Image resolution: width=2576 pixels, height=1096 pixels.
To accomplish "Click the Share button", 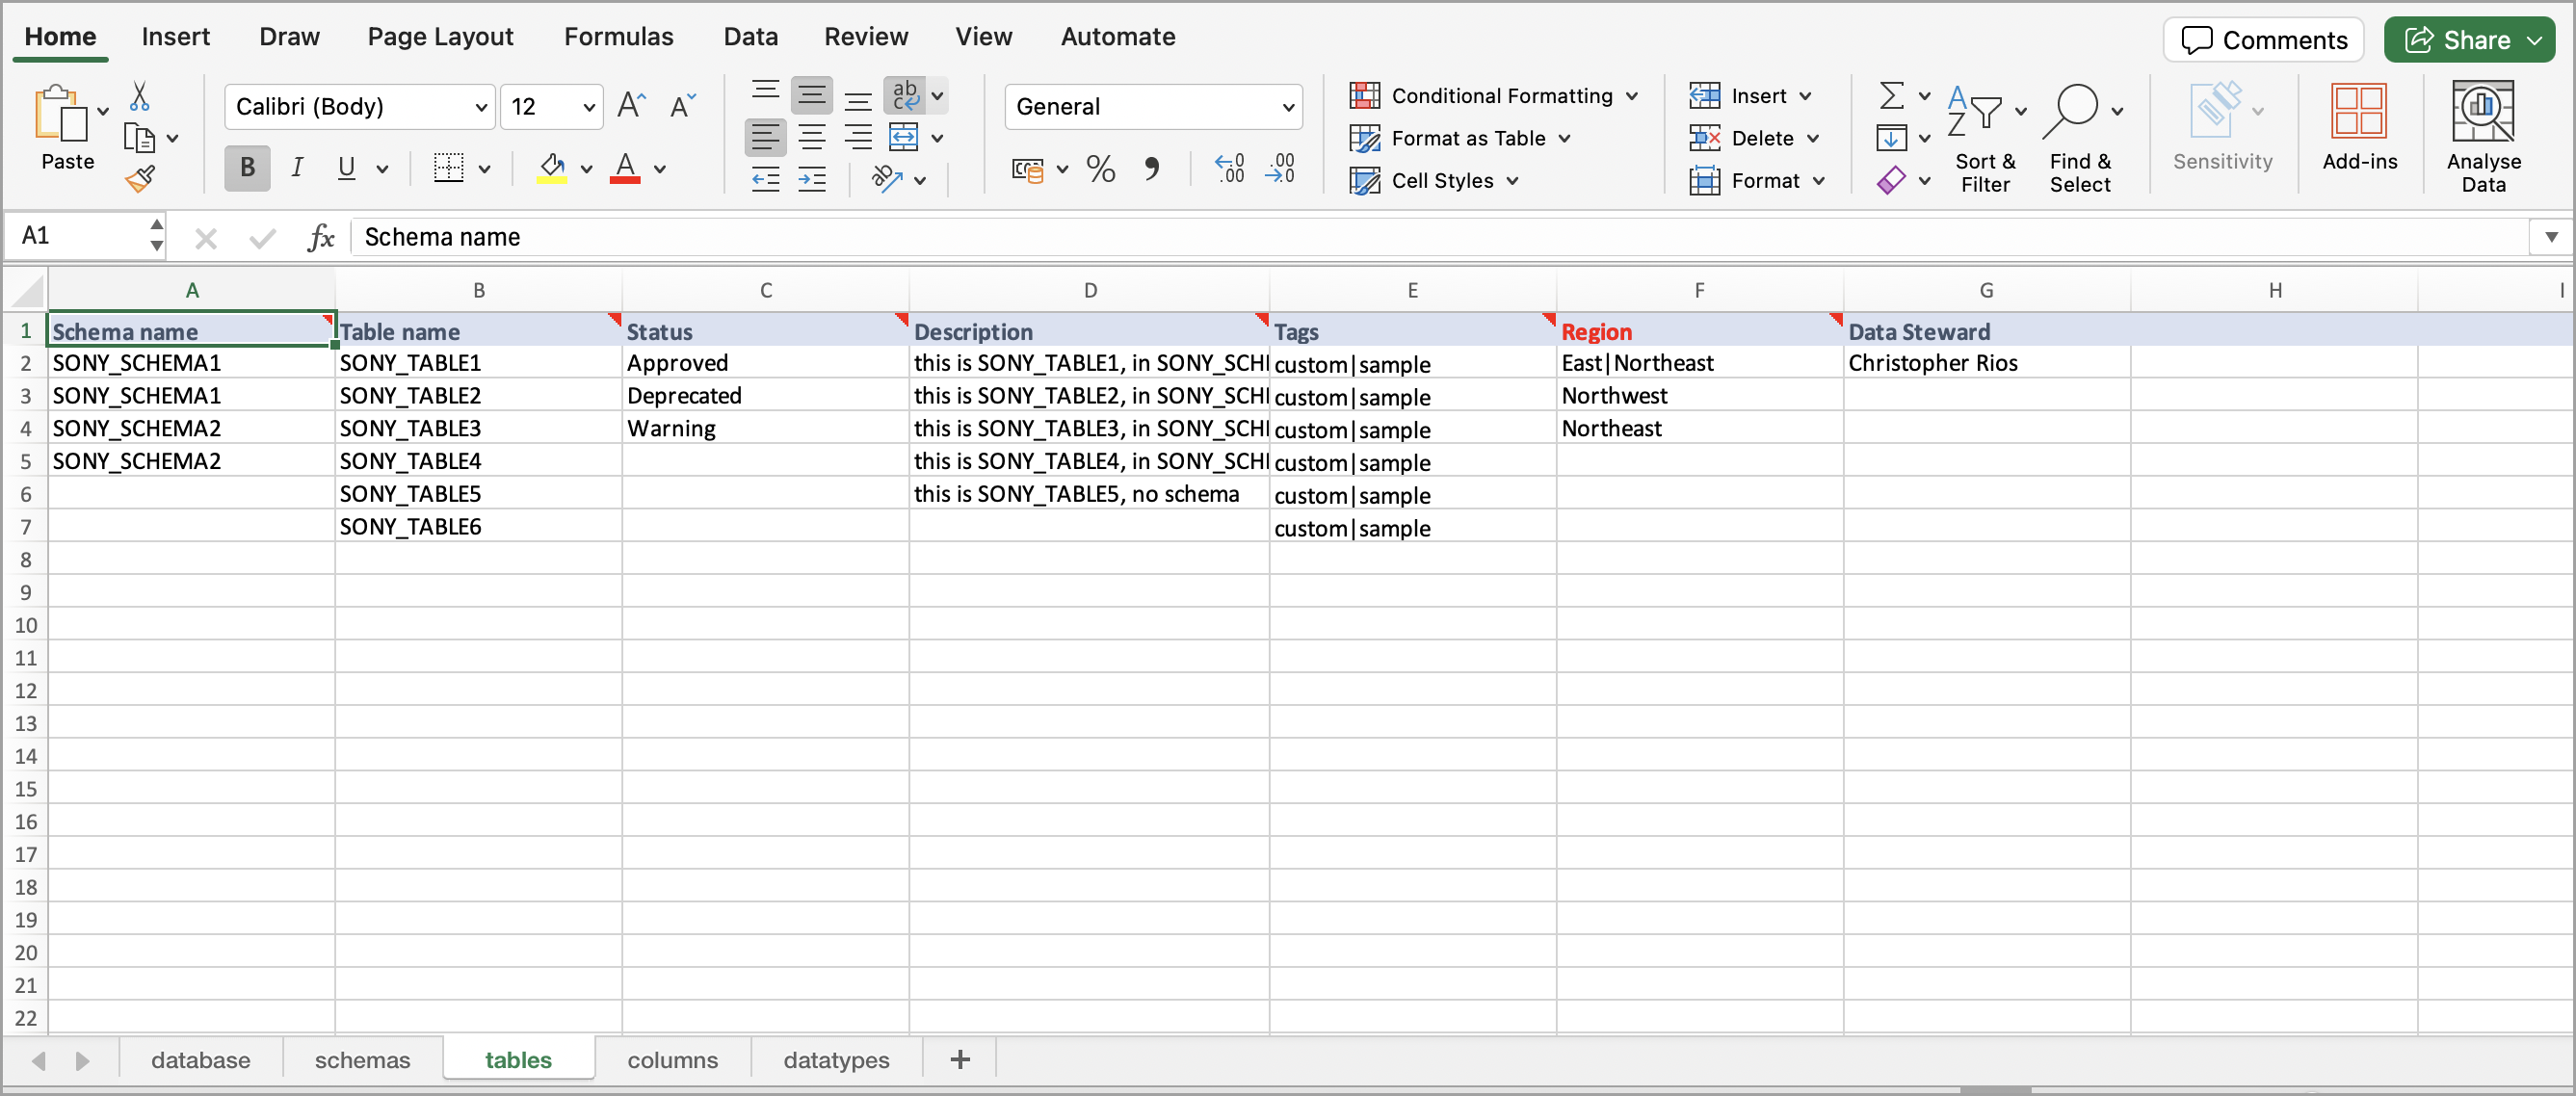I will coord(2470,40).
